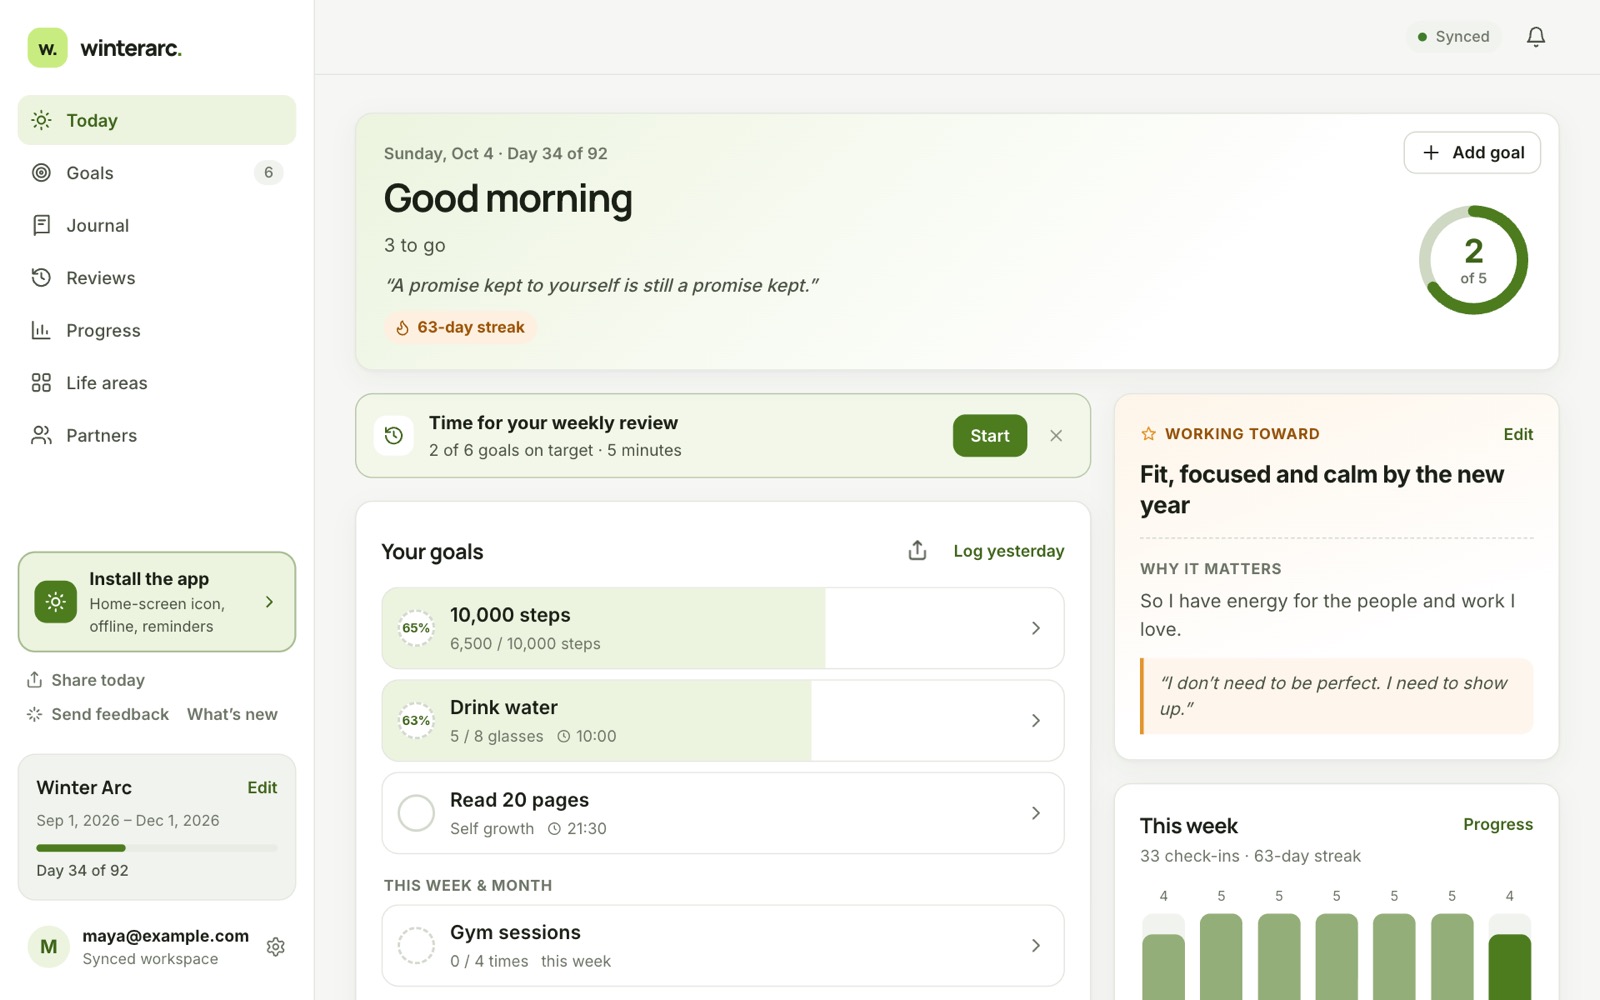Viewport: 1600px width, 1000px height.
Task: Click the account settings gear icon
Action: pos(276,947)
